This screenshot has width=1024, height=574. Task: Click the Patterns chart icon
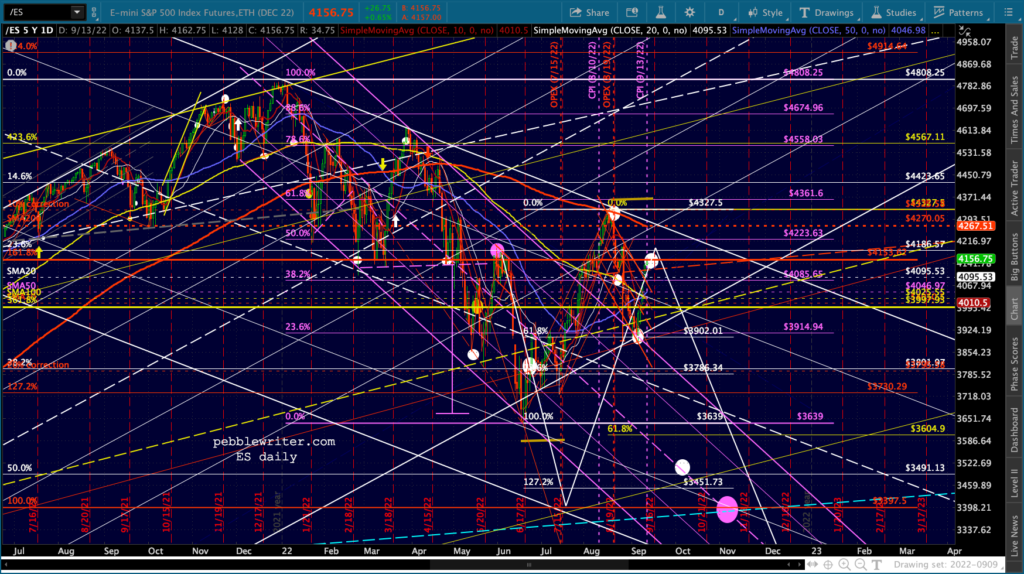939,12
